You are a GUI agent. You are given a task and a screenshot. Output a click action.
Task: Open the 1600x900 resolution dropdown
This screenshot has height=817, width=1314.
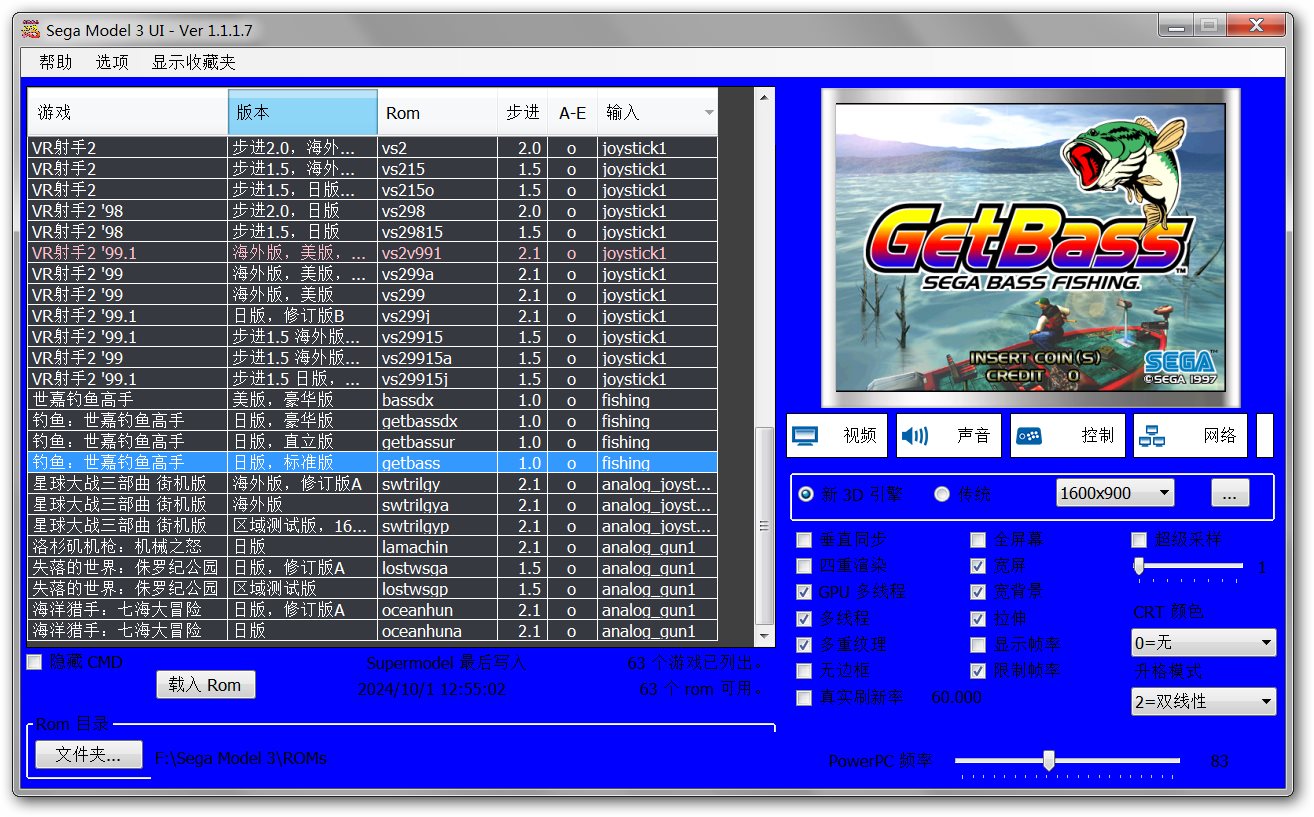(x=1115, y=493)
